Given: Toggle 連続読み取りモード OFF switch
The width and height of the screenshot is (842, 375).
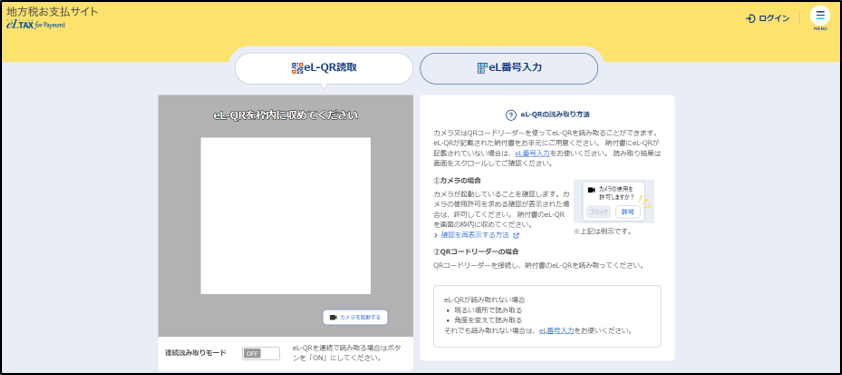Looking at the screenshot, I should coord(261,353).
